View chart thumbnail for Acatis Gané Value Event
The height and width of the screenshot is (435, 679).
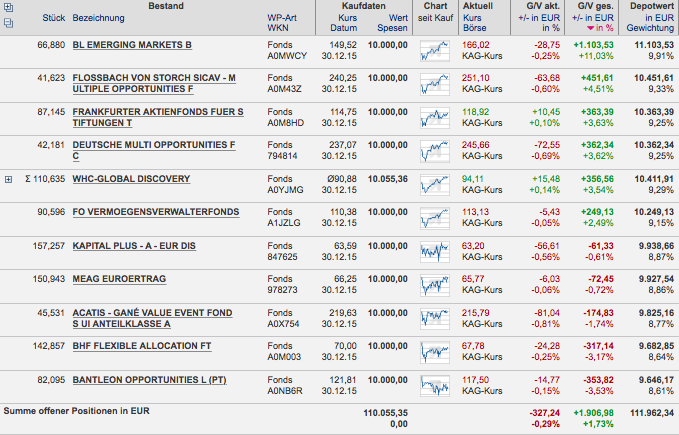click(435, 319)
